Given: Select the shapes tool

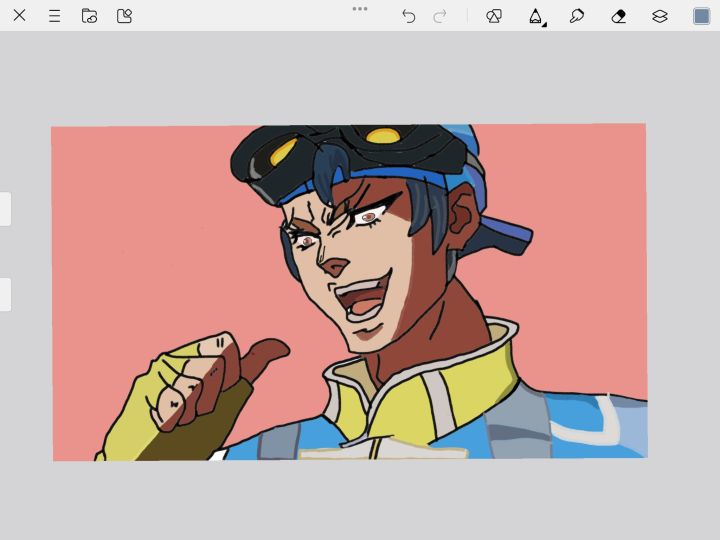Looking at the screenshot, I should (494, 16).
